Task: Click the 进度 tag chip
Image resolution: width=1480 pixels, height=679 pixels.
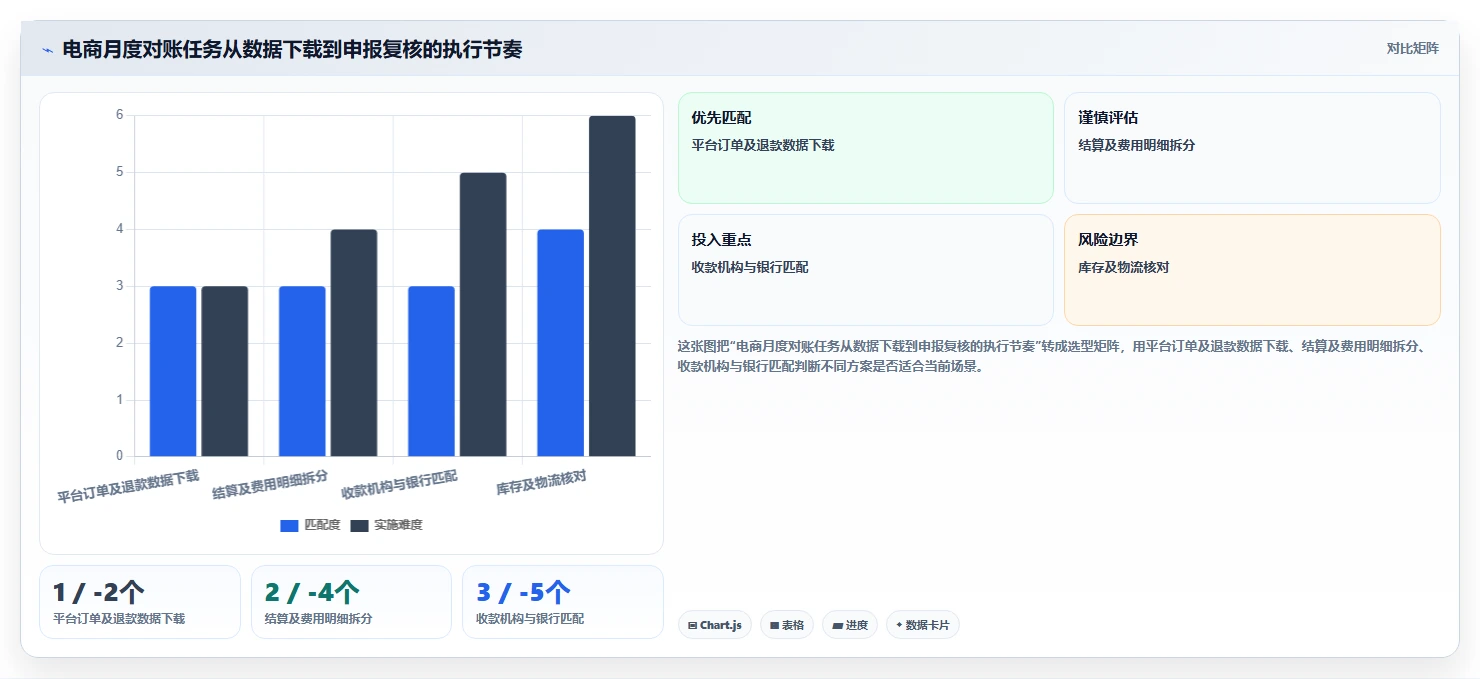Action: (x=850, y=625)
